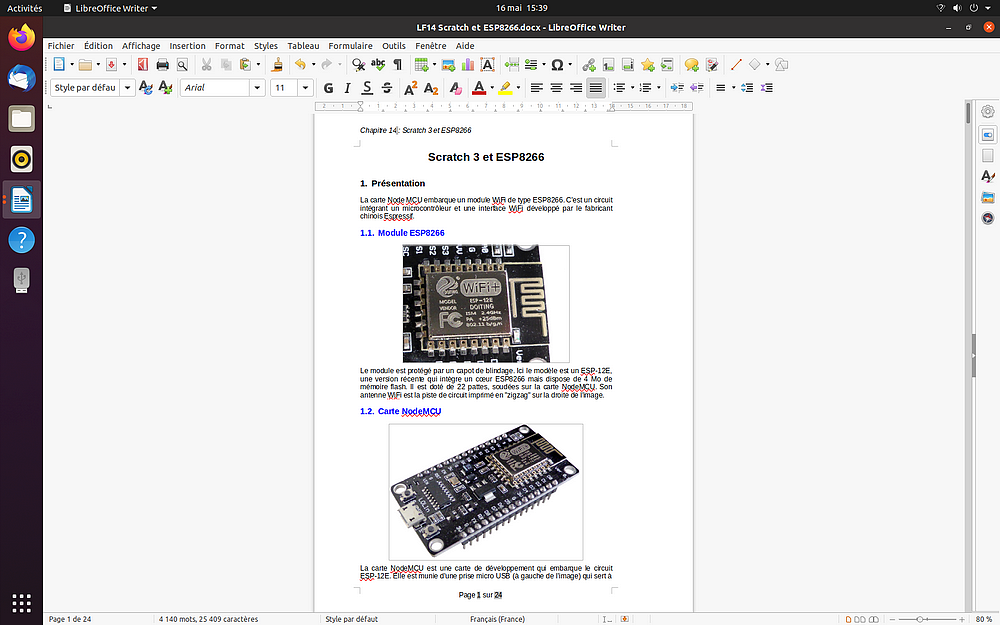Open the Files manager in the dock
The image size is (1000, 625).
22,119
